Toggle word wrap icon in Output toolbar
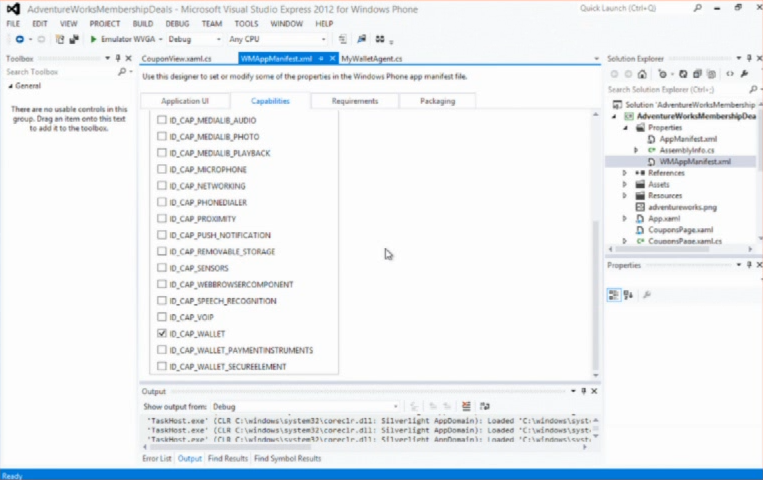This screenshot has height=480, width=763. (485, 406)
